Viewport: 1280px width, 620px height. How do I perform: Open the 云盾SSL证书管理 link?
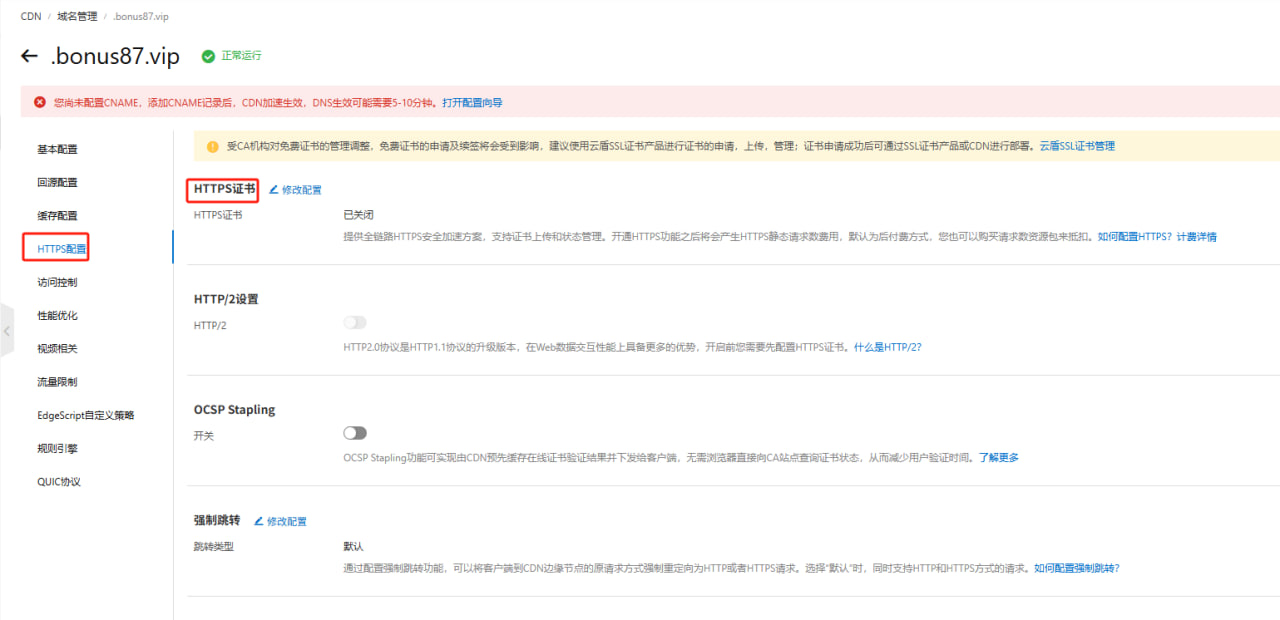1076,146
